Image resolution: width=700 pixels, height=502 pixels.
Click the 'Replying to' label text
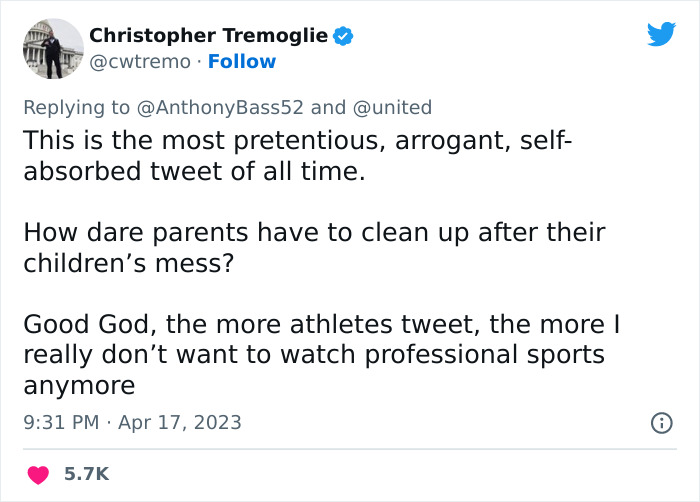[76, 107]
